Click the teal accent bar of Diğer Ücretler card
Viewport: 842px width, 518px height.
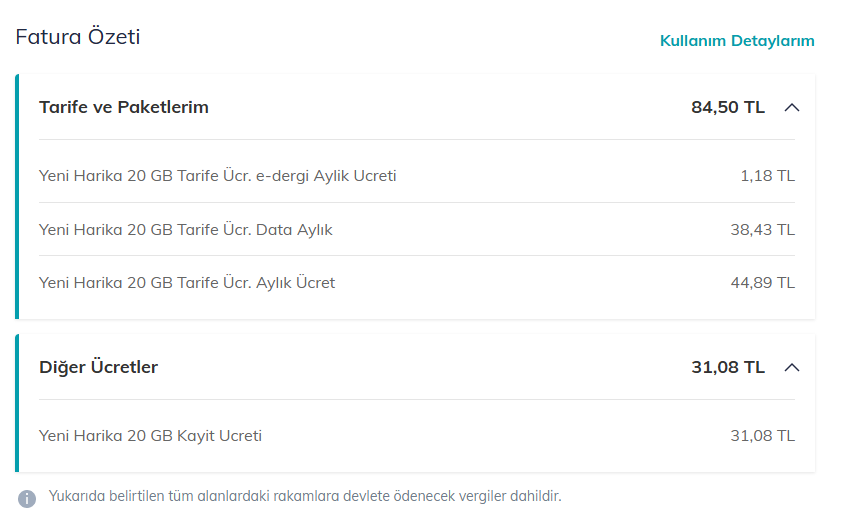point(17,403)
